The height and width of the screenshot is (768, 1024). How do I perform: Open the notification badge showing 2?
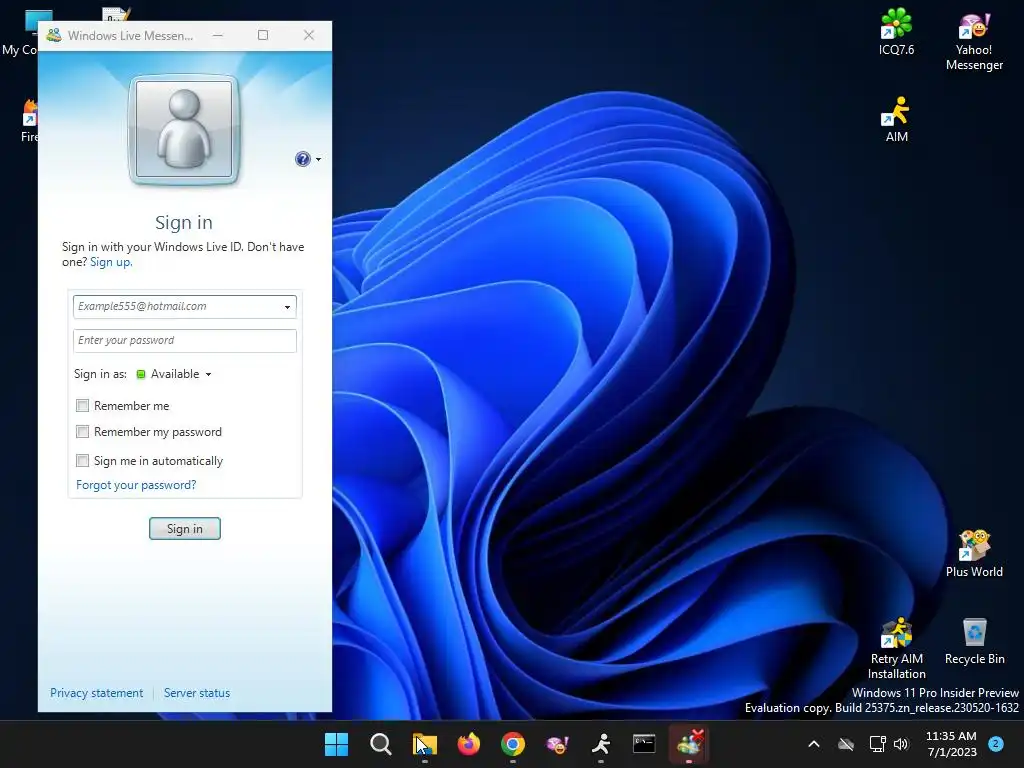point(996,743)
